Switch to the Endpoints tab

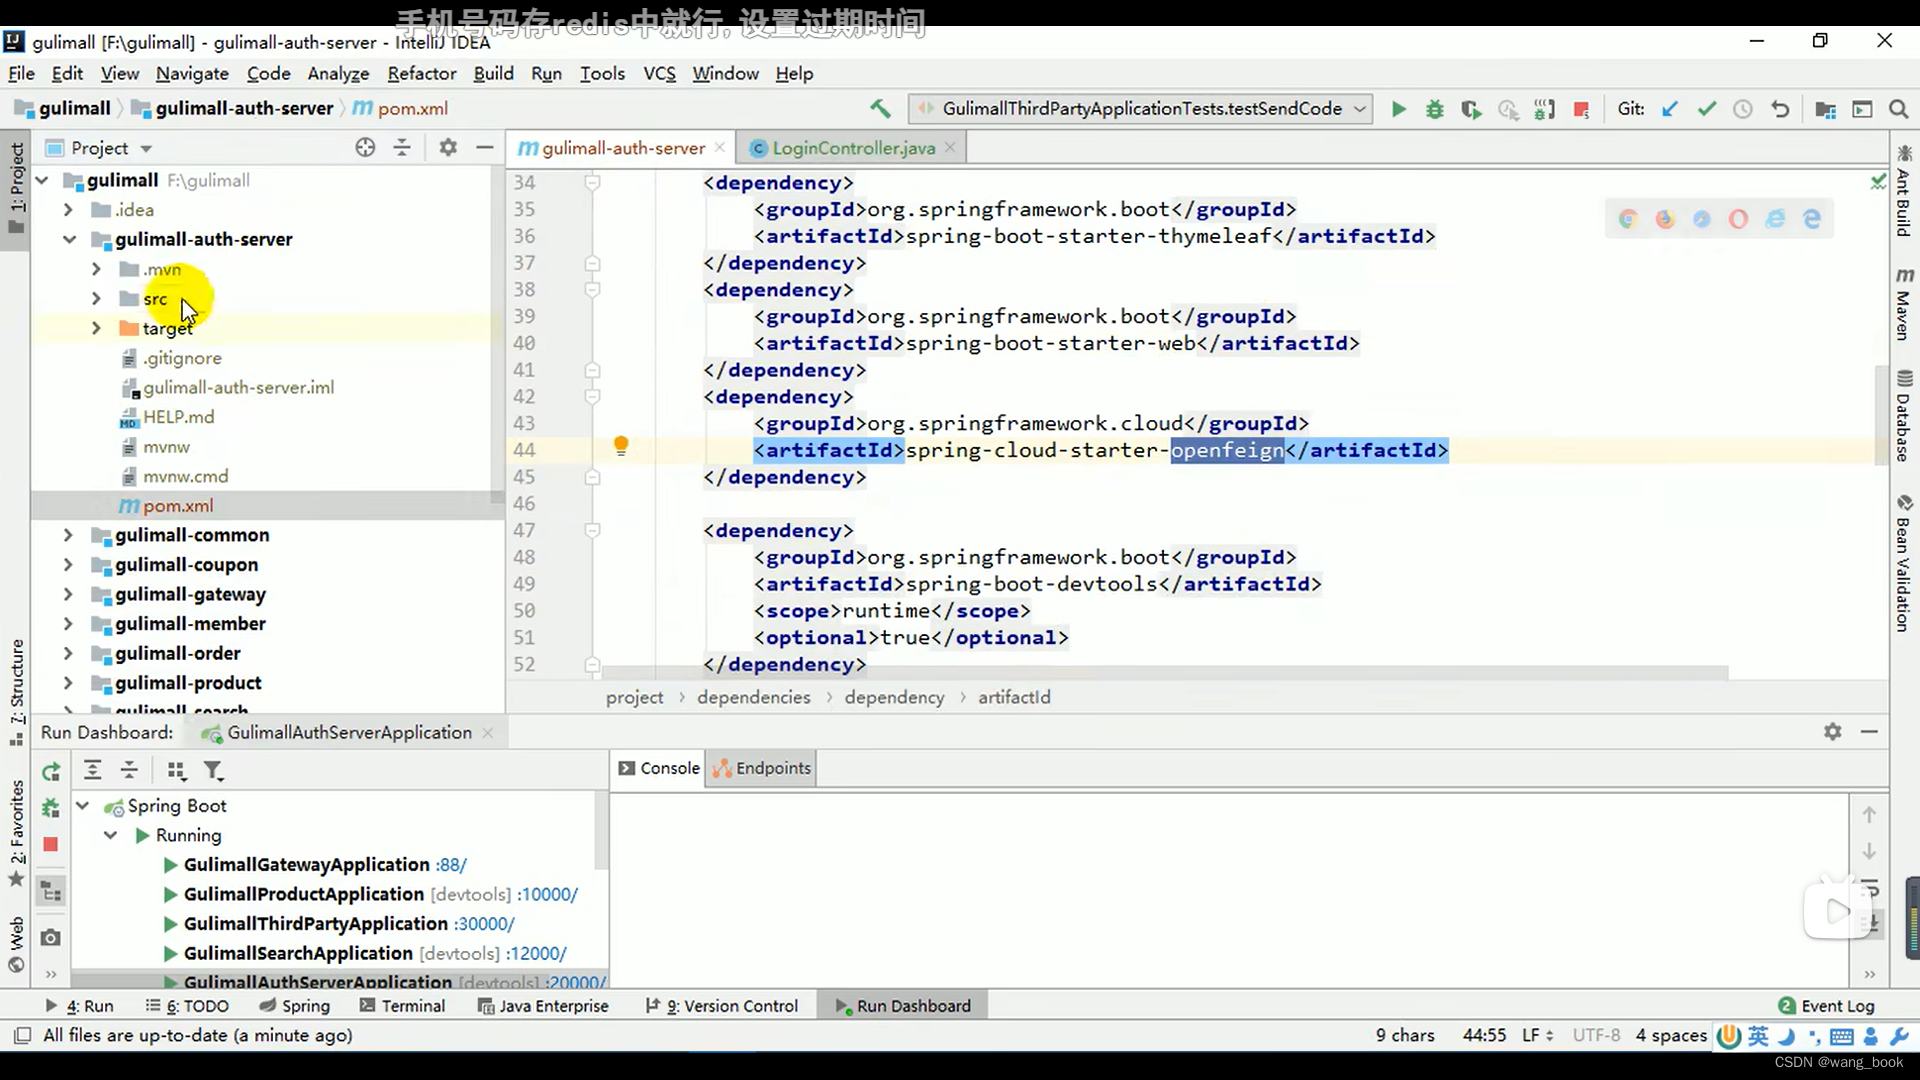tap(762, 768)
